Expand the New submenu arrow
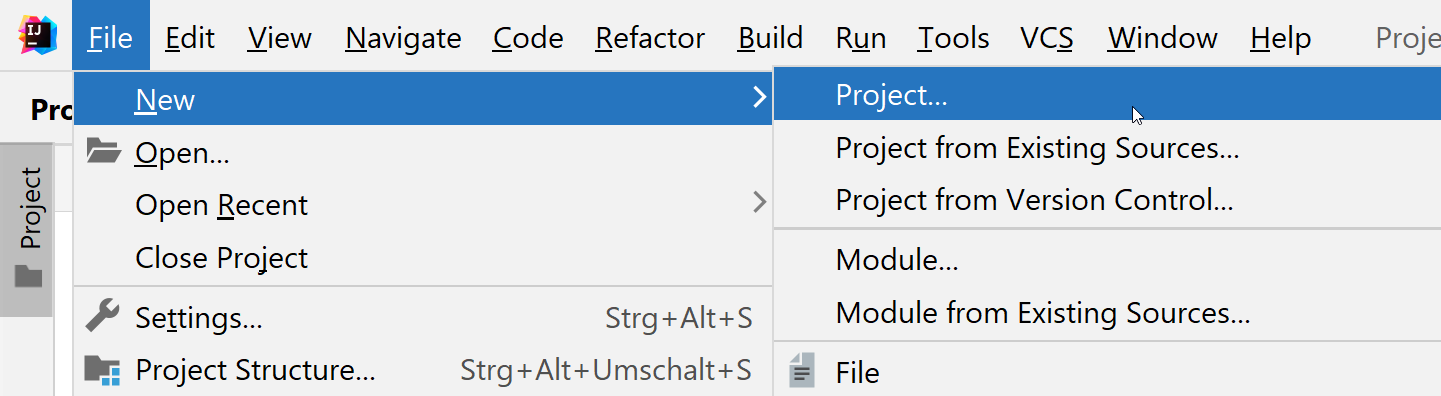The image size is (1441, 396). (x=759, y=98)
